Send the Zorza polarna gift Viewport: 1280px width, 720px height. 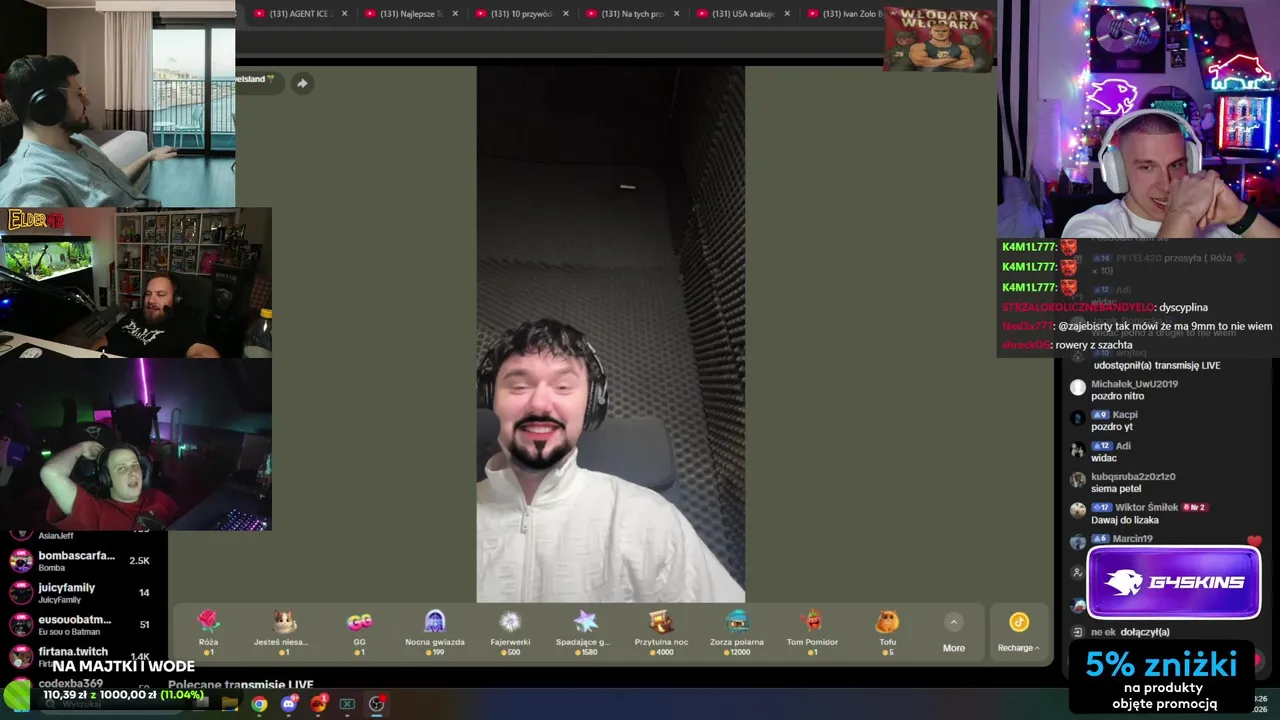pos(737,632)
